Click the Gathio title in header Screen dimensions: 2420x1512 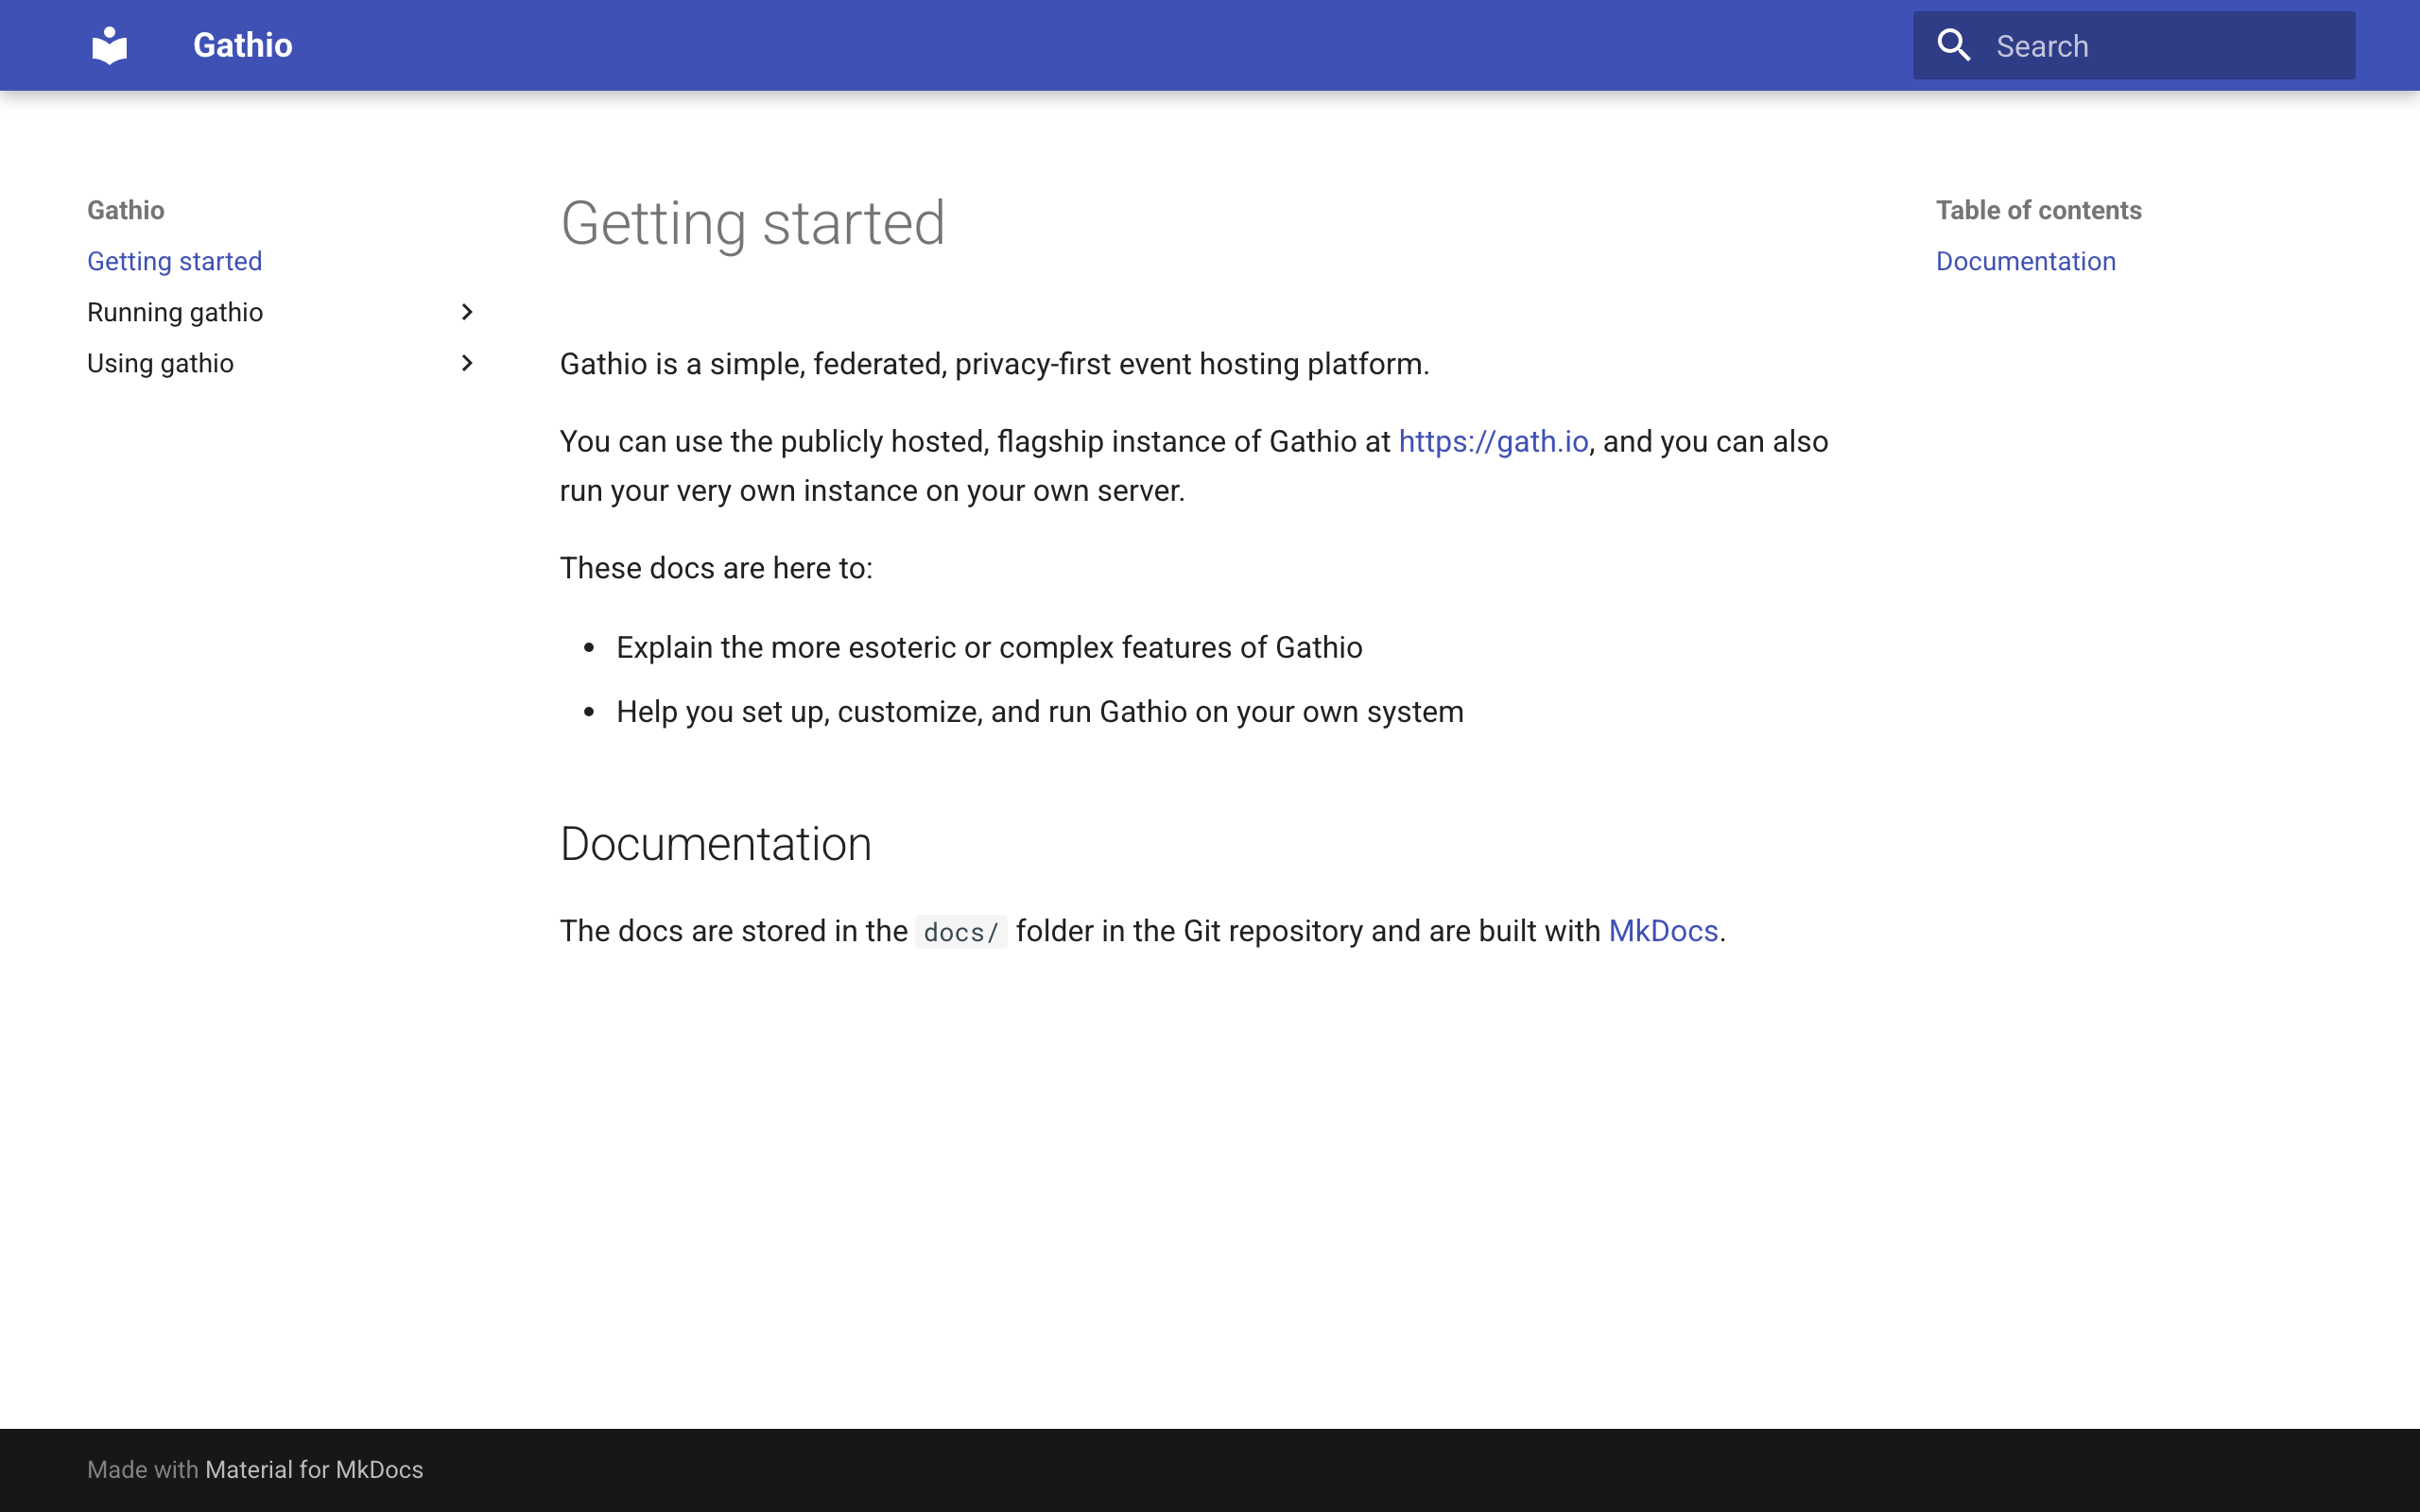[242, 45]
